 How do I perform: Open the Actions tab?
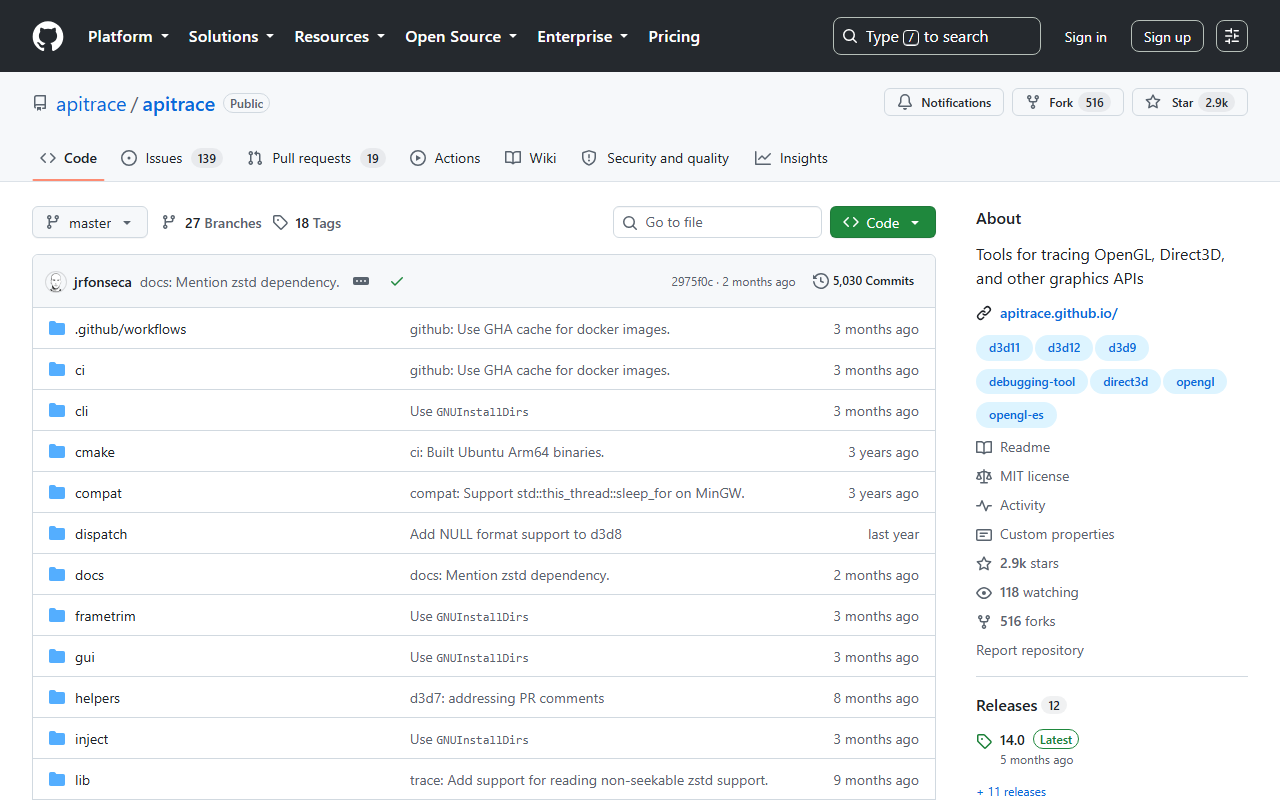click(445, 158)
